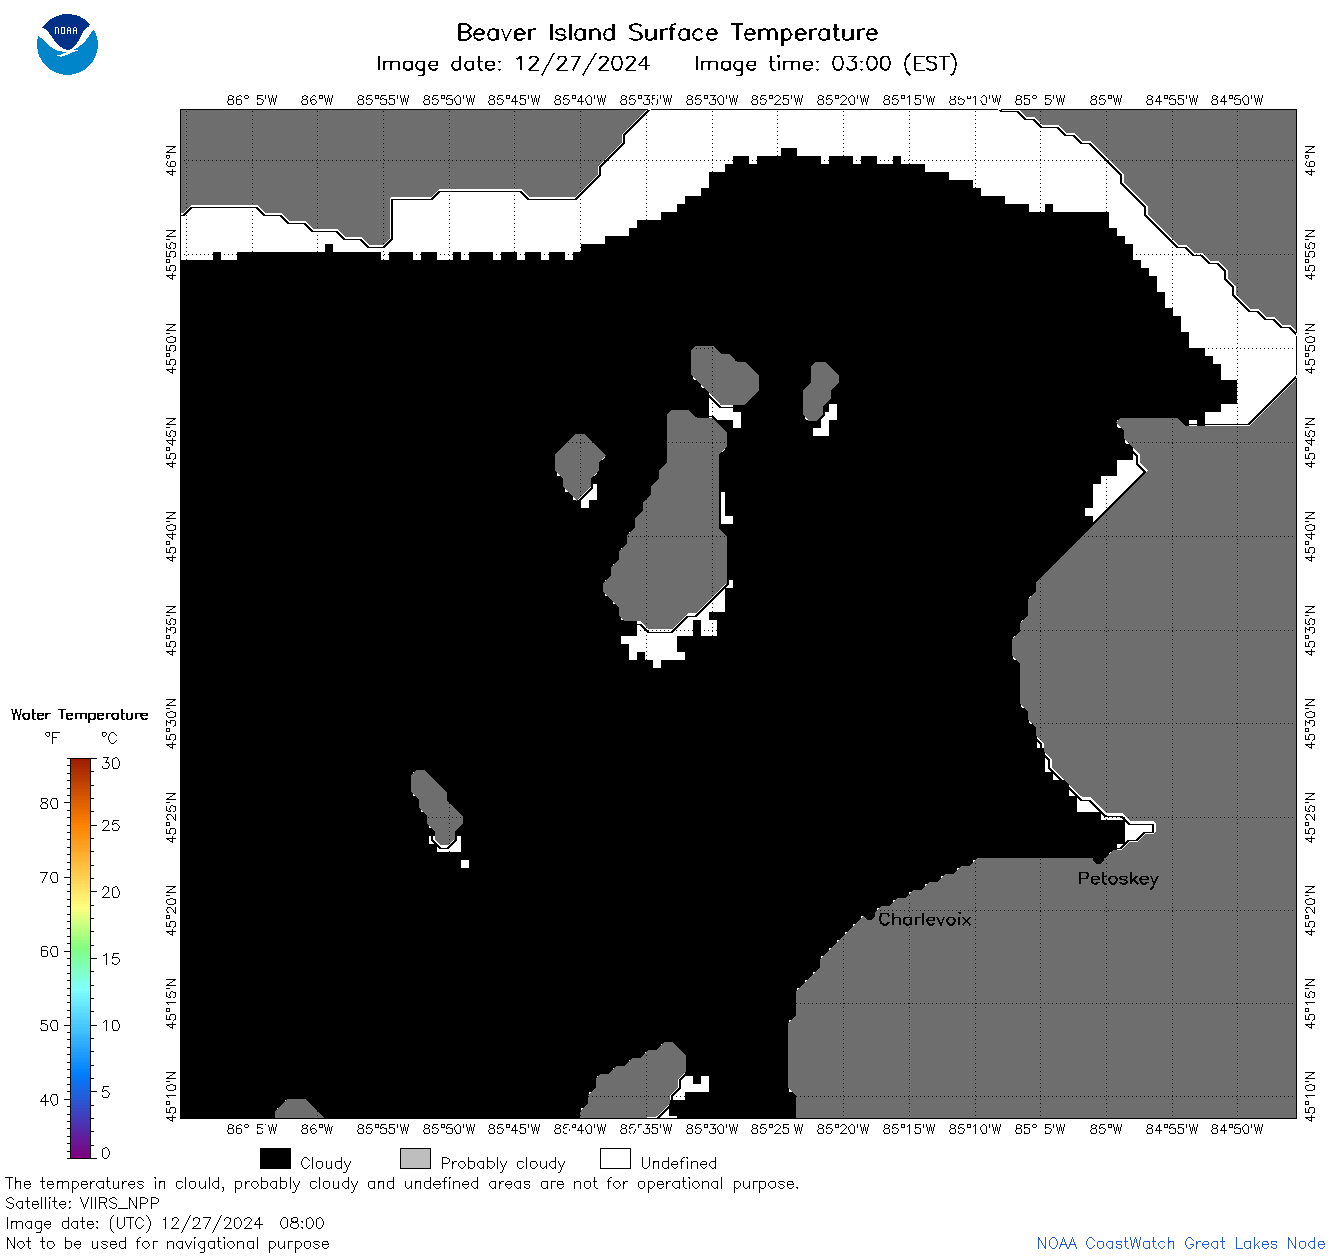Screen dimensions: 1336x1259
Task: Click the 85°30'W label on the bottom axis
Action: (x=712, y=1129)
